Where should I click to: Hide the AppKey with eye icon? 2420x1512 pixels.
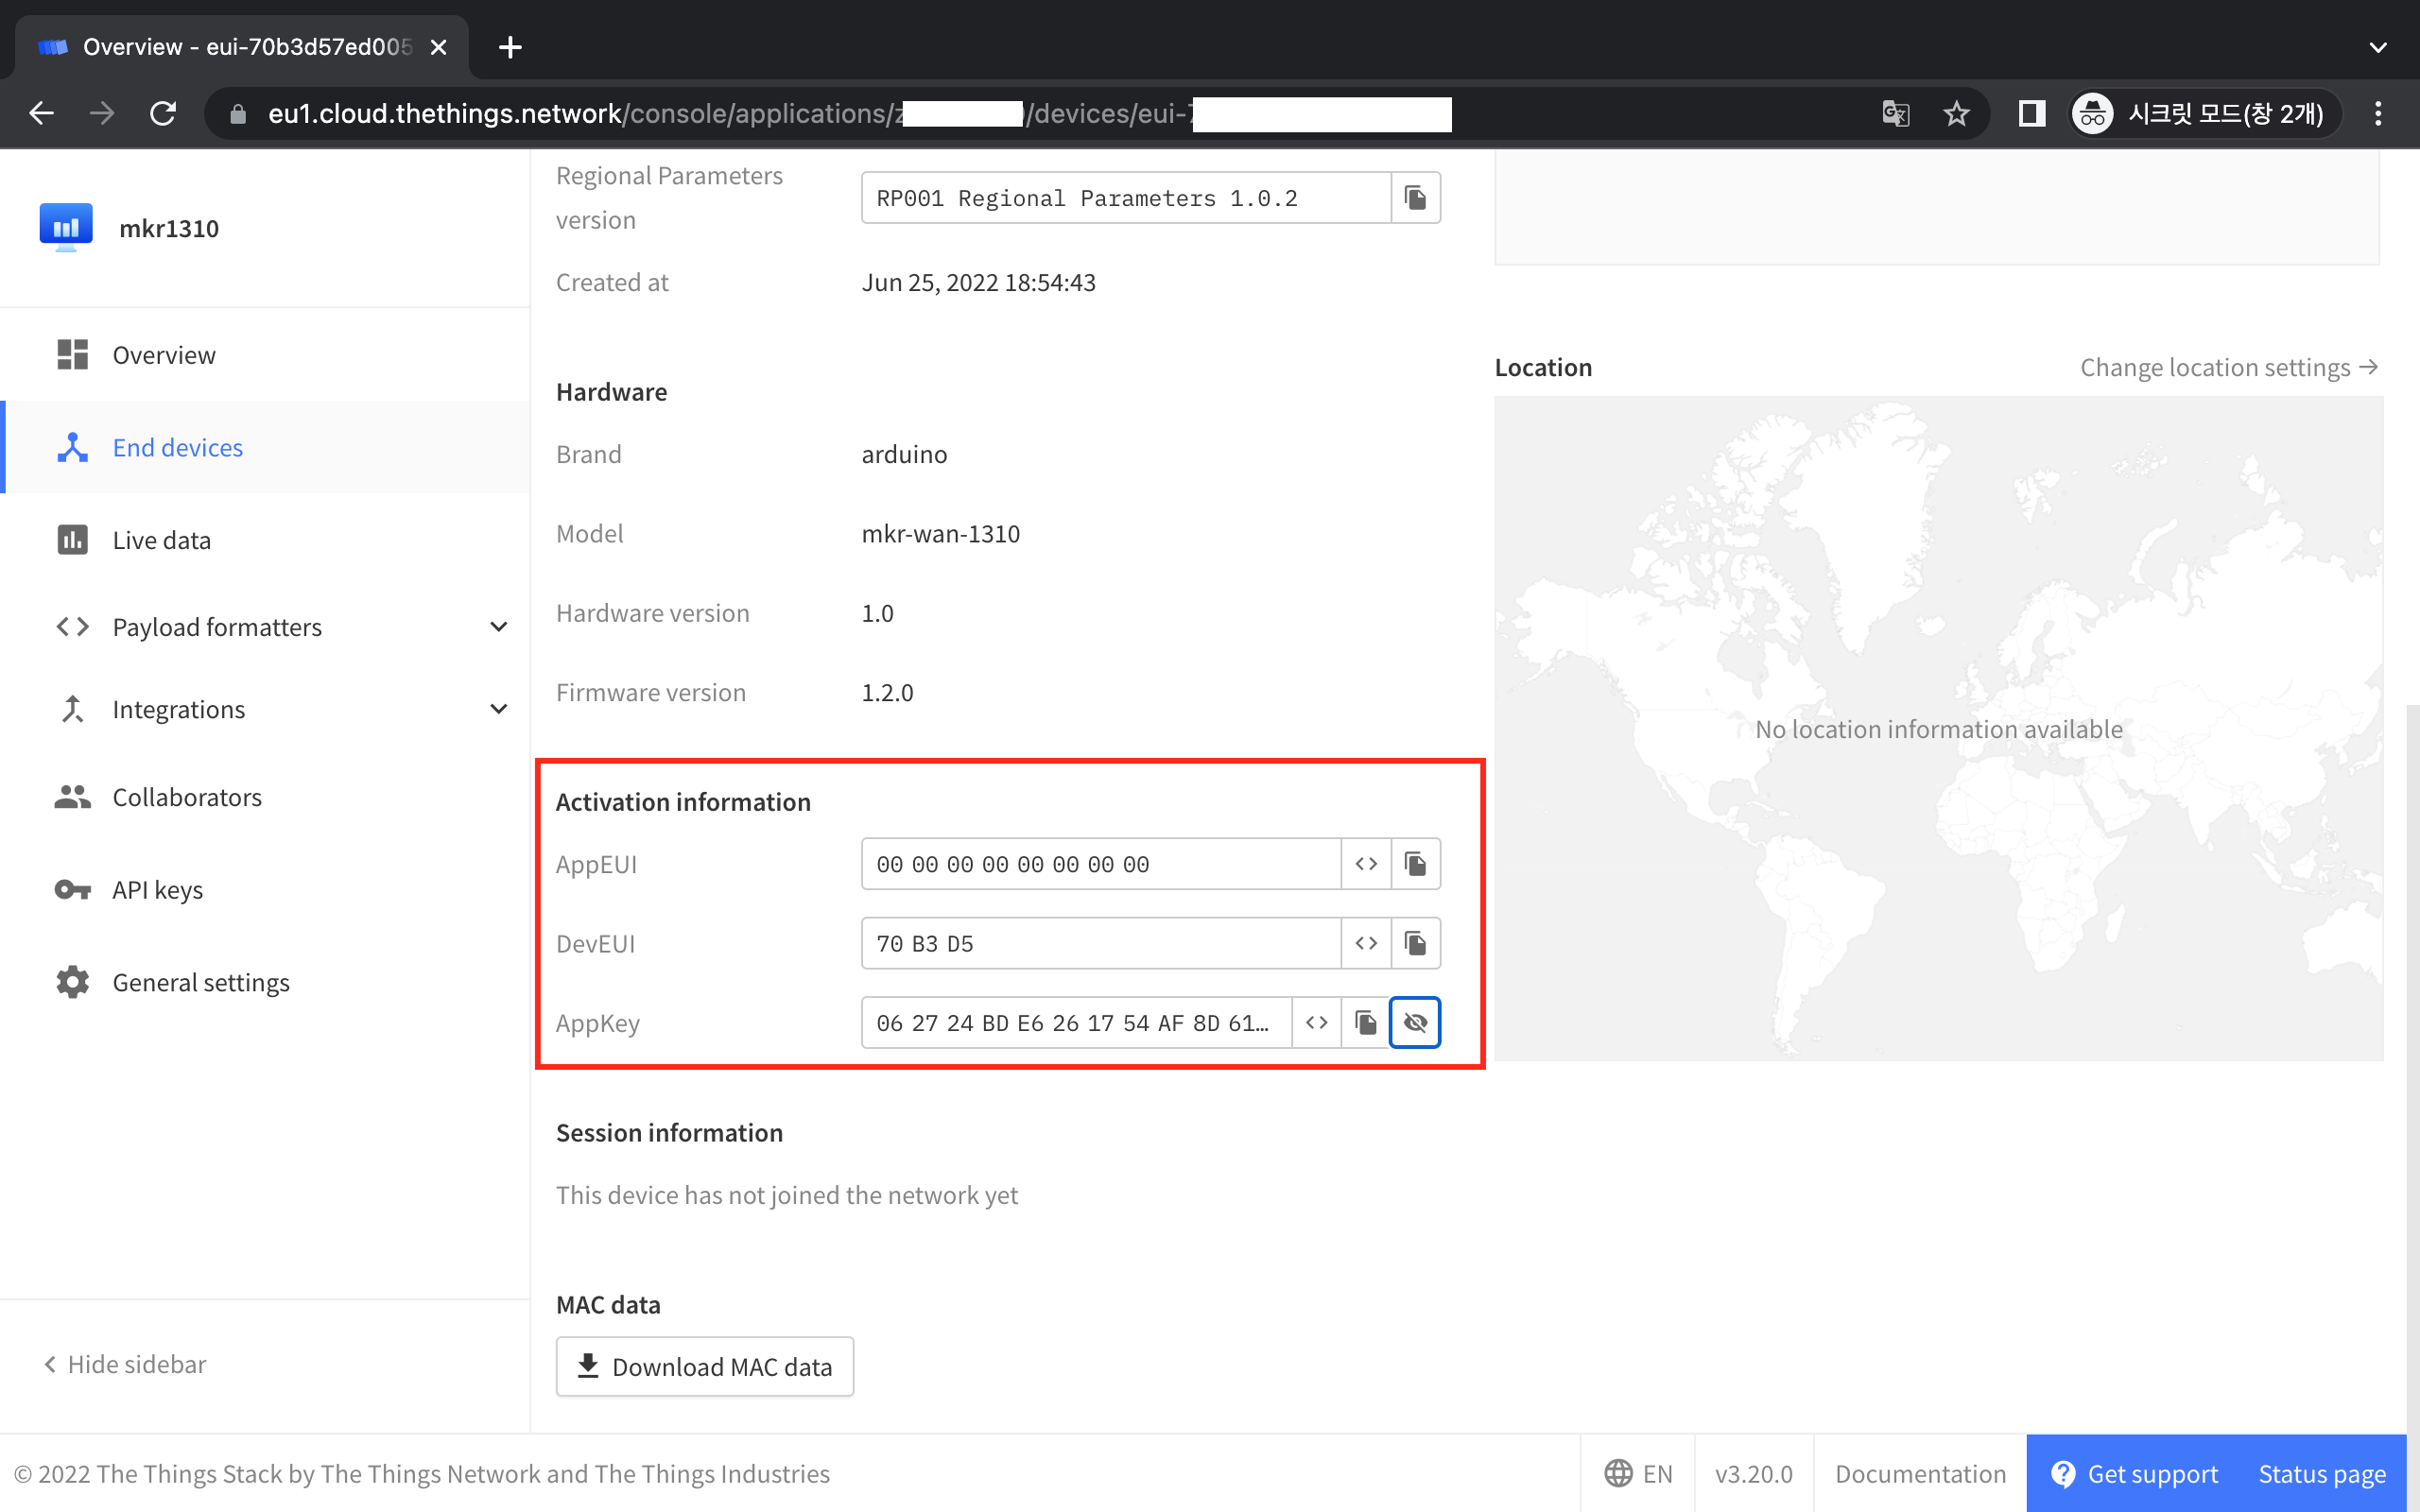1415,1022
